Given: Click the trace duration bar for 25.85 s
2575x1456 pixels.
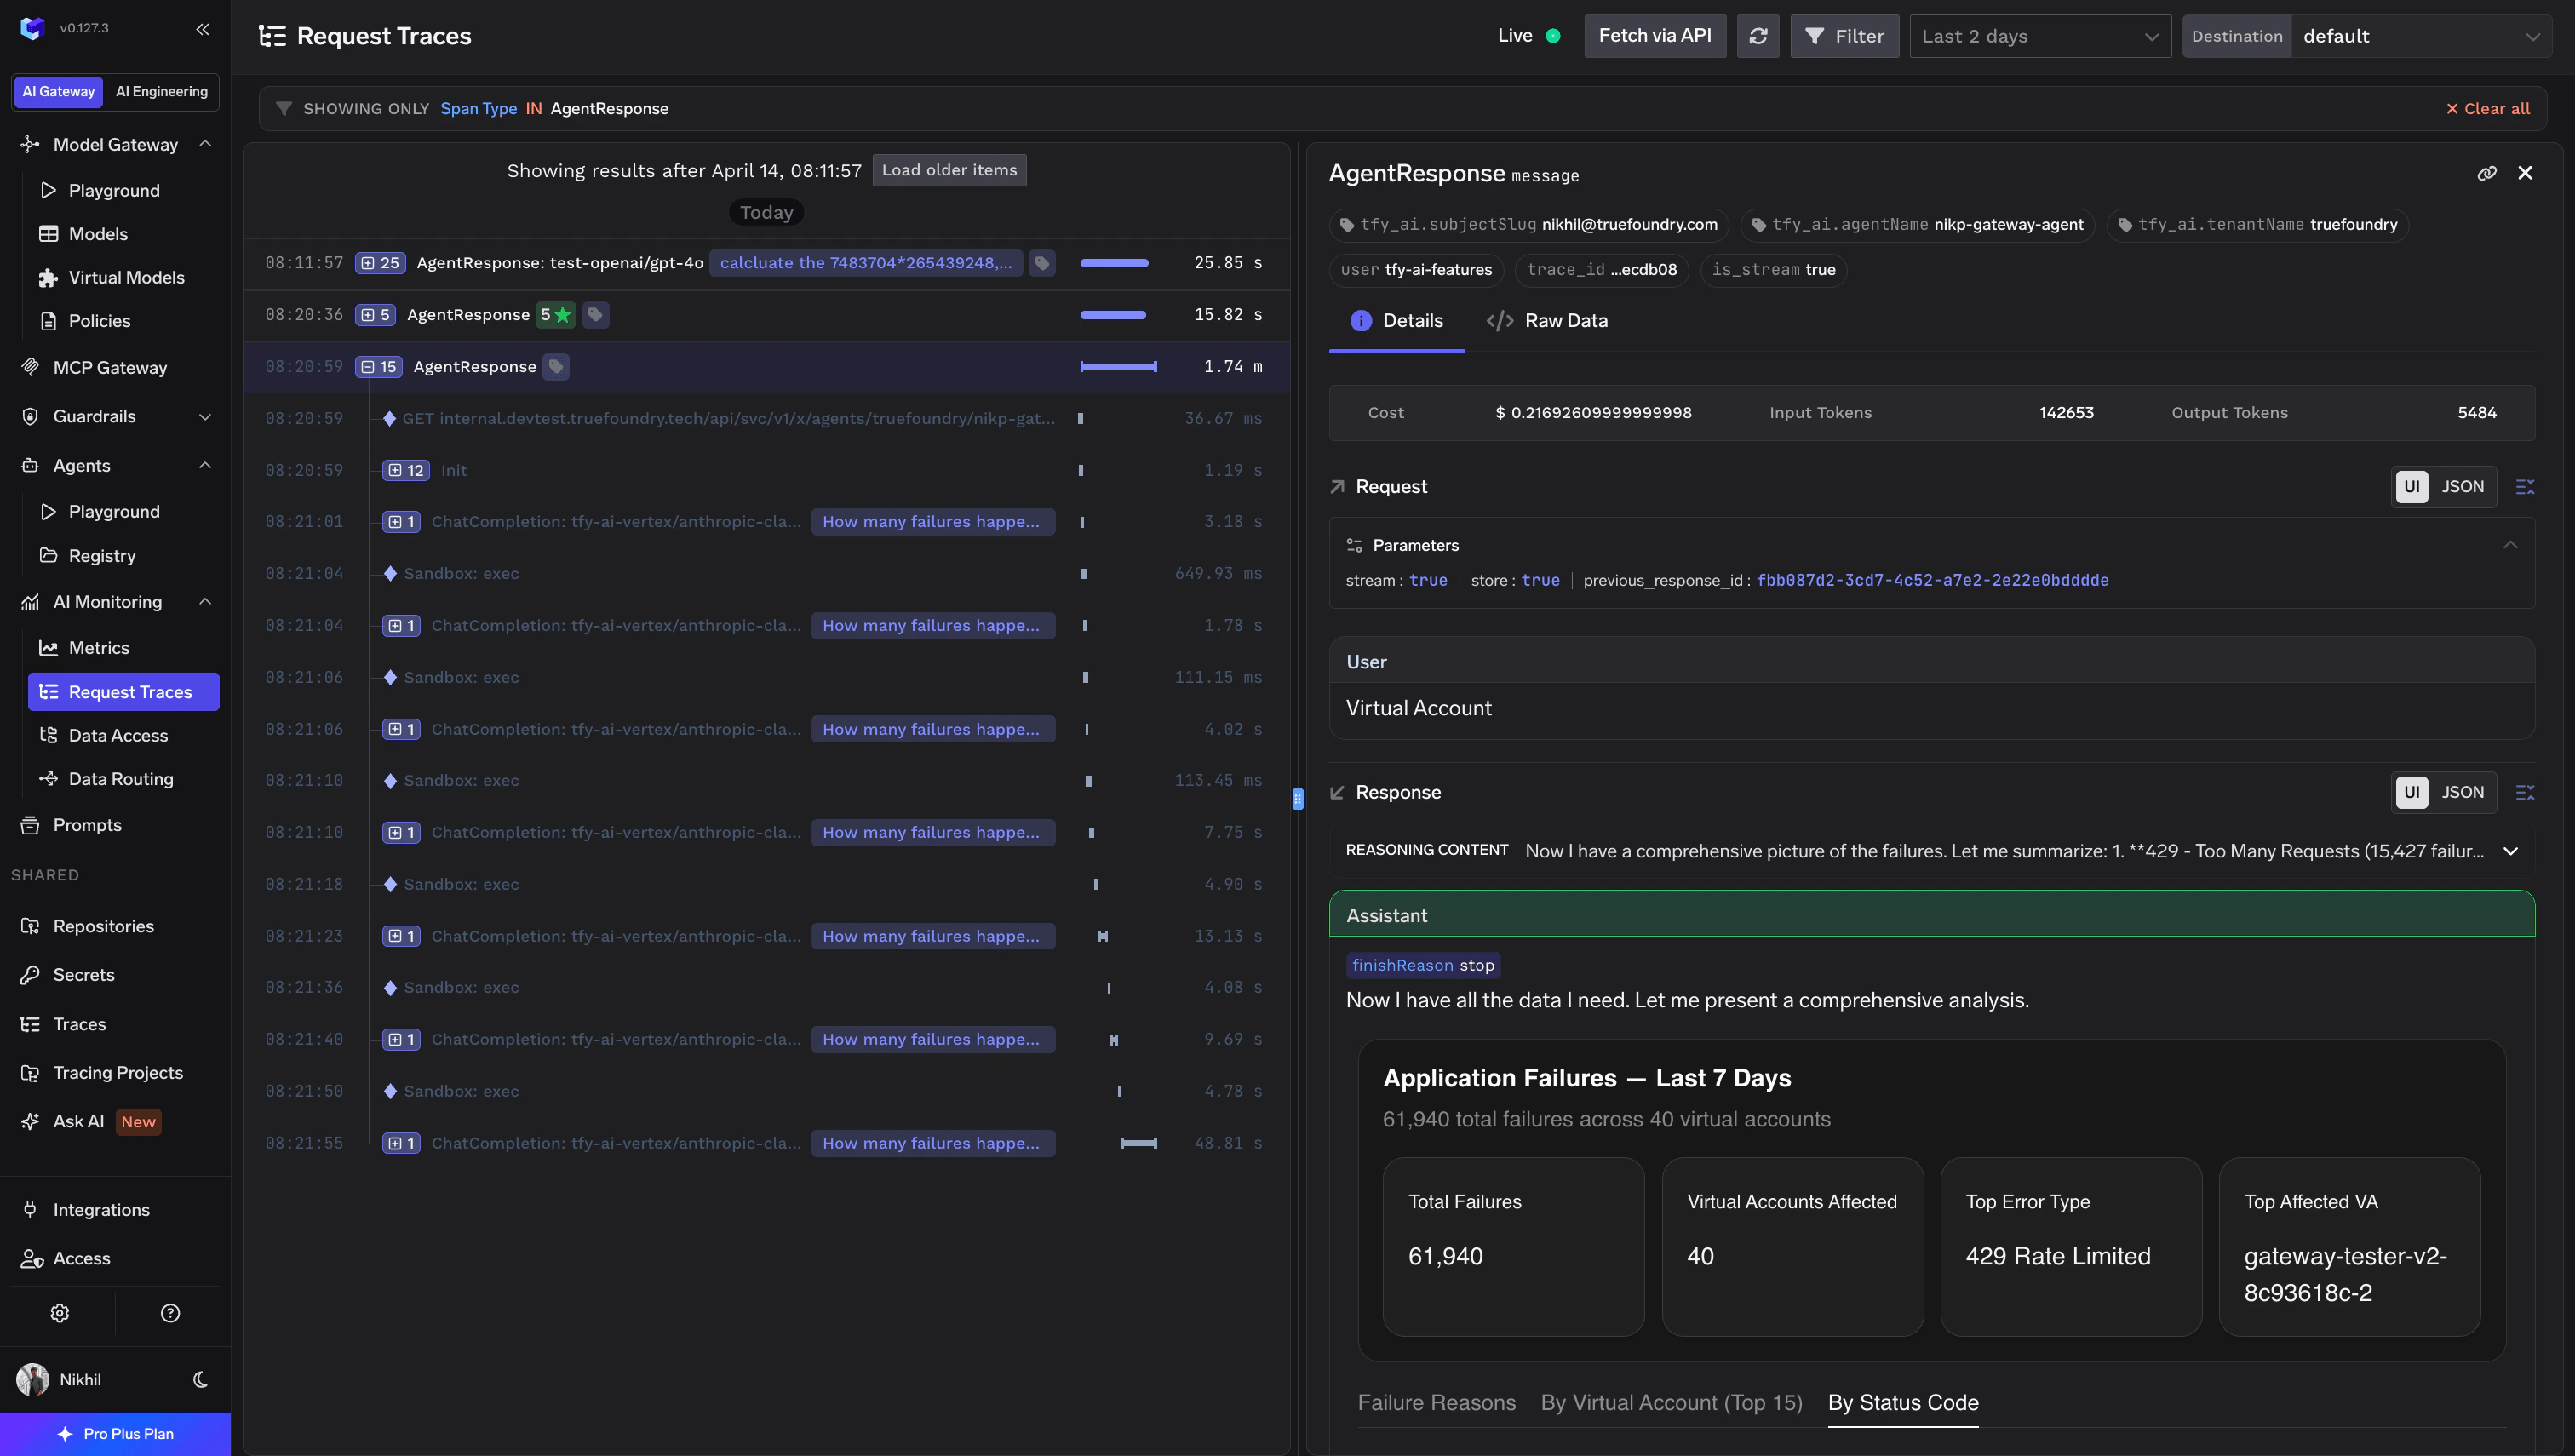Looking at the screenshot, I should (x=1113, y=263).
